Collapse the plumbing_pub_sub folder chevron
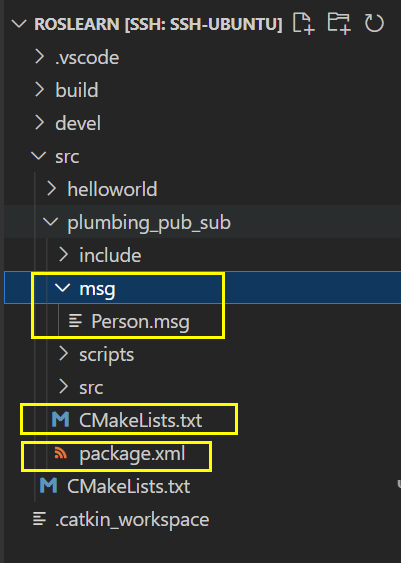This screenshot has width=401, height=563. click(50, 222)
